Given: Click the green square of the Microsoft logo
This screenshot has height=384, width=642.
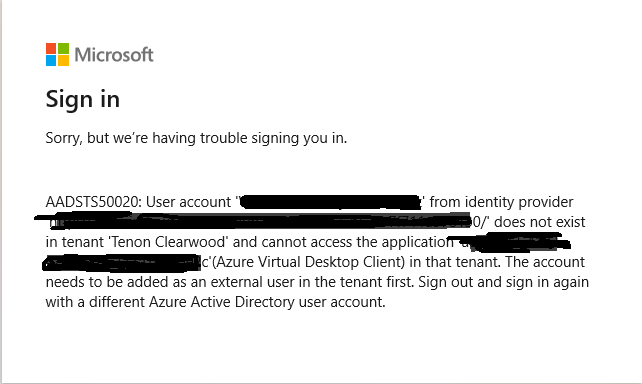Looking at the screenshot, I should pos(63,49).
